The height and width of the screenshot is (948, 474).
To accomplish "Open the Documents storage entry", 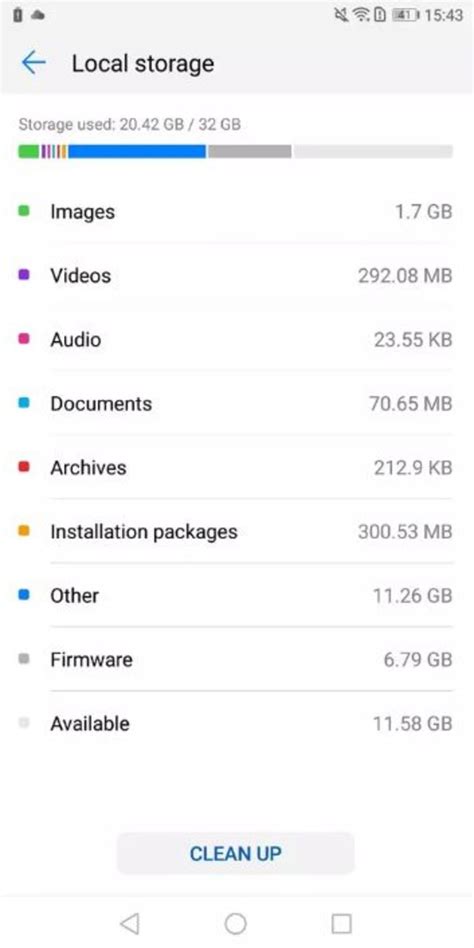I will [235, 404].
